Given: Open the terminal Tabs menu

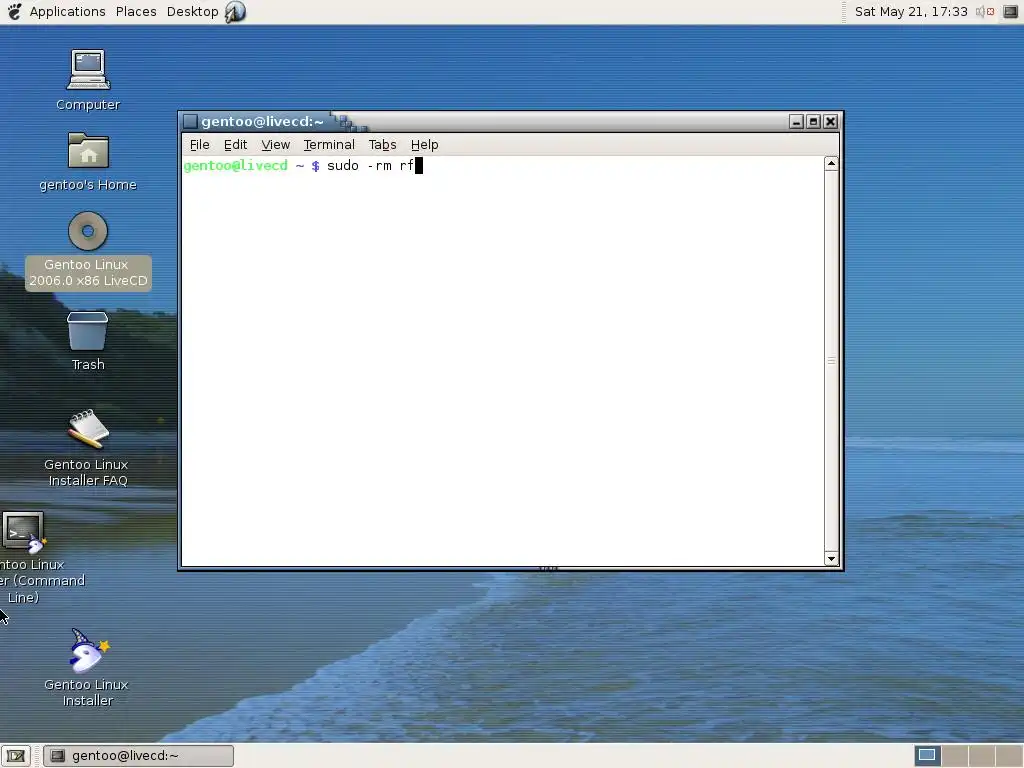Looking at the screenshot, I should tap(382, 145).
